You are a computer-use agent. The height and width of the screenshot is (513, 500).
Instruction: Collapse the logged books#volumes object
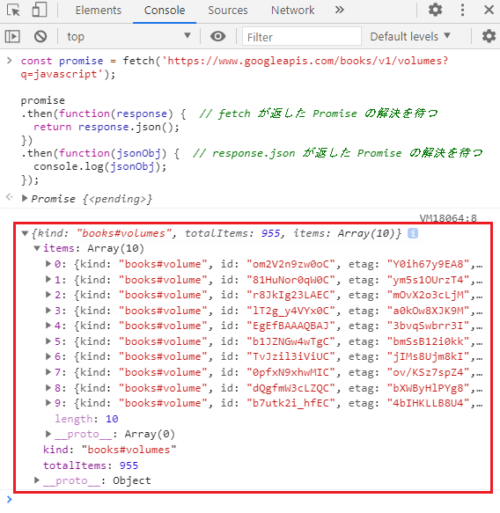click(x=25, y=233)
